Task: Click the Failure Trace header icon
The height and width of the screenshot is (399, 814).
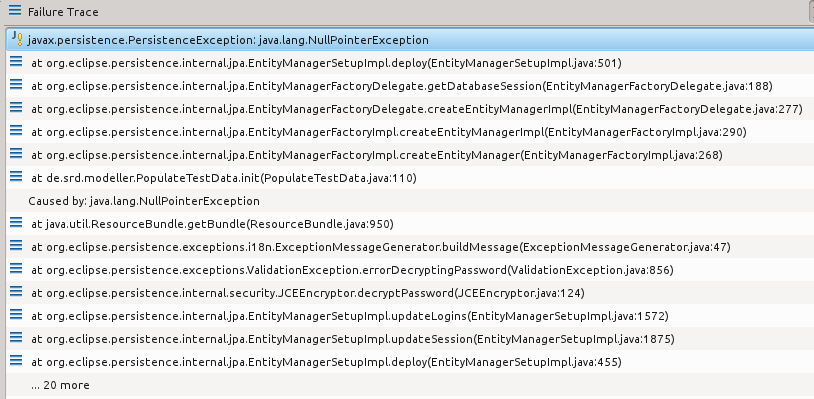Action: (15, 10)
